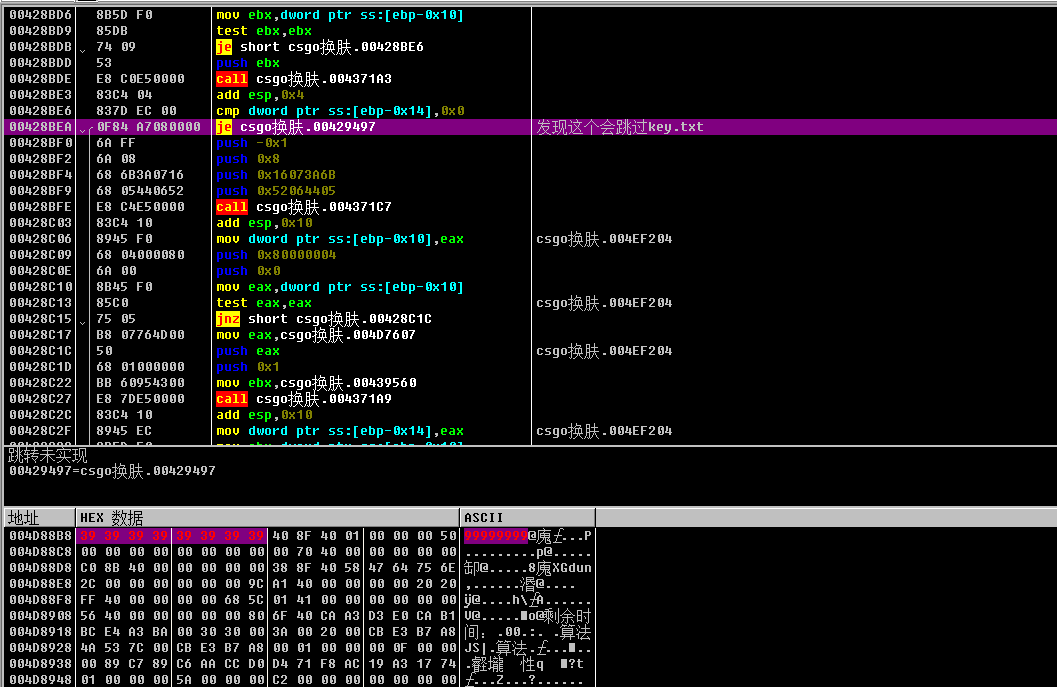Select mov eax,dword ptr ss:[ebp-0x10] instruction
Image resolution: width=1057 pixels, height=687 pixels.
pos(340,287)
